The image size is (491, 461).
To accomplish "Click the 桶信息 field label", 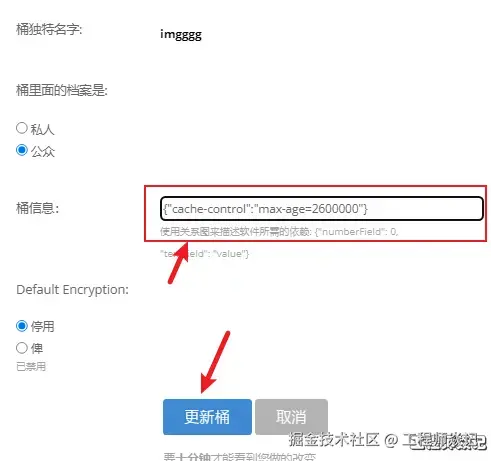I will click(38, 208).
